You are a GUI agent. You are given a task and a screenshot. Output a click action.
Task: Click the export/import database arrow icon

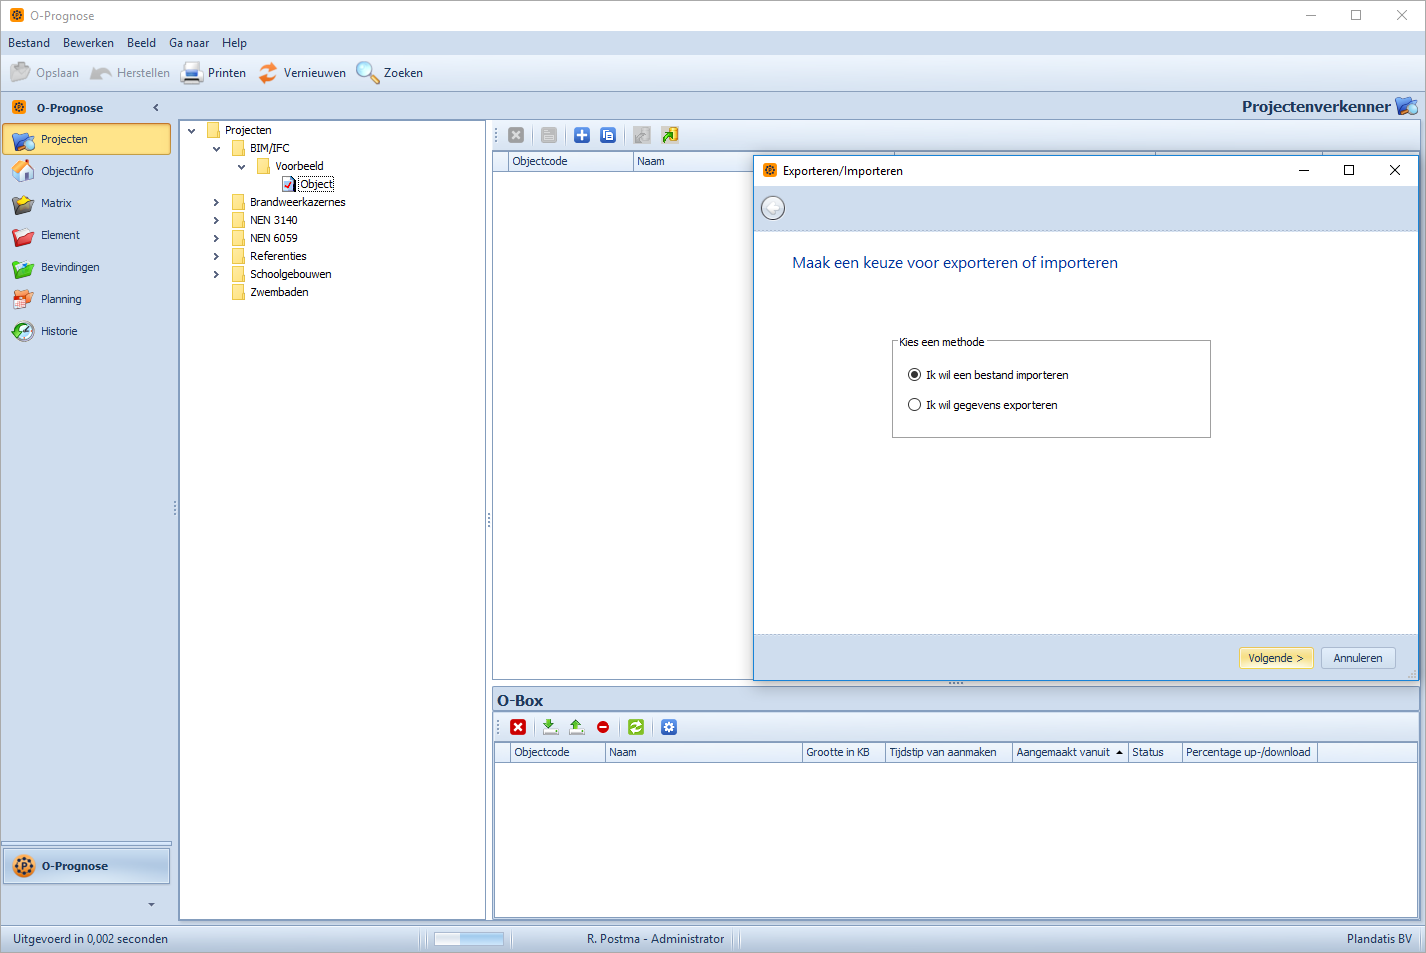point(670,135)
